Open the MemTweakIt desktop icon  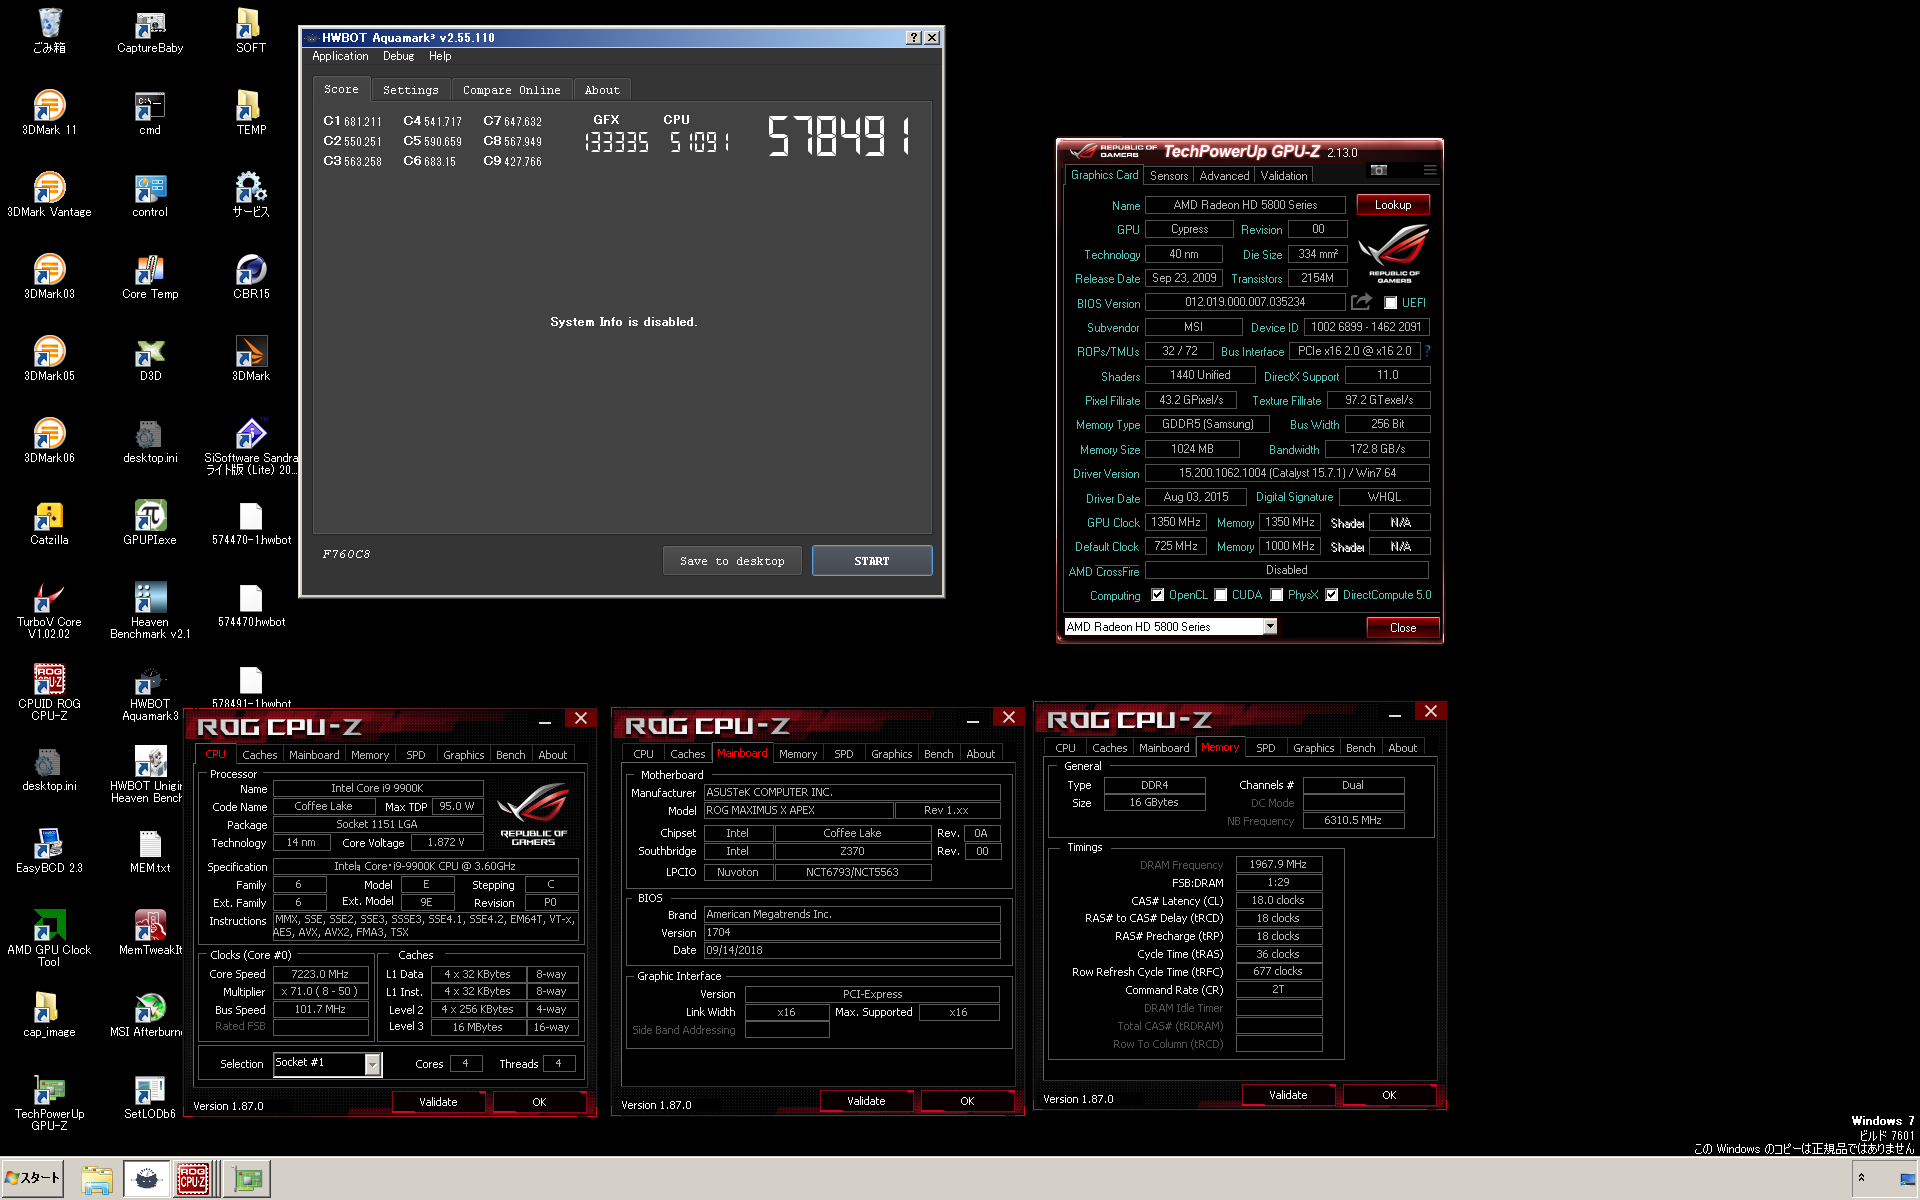pyautogui.click(x=150, y=932)
